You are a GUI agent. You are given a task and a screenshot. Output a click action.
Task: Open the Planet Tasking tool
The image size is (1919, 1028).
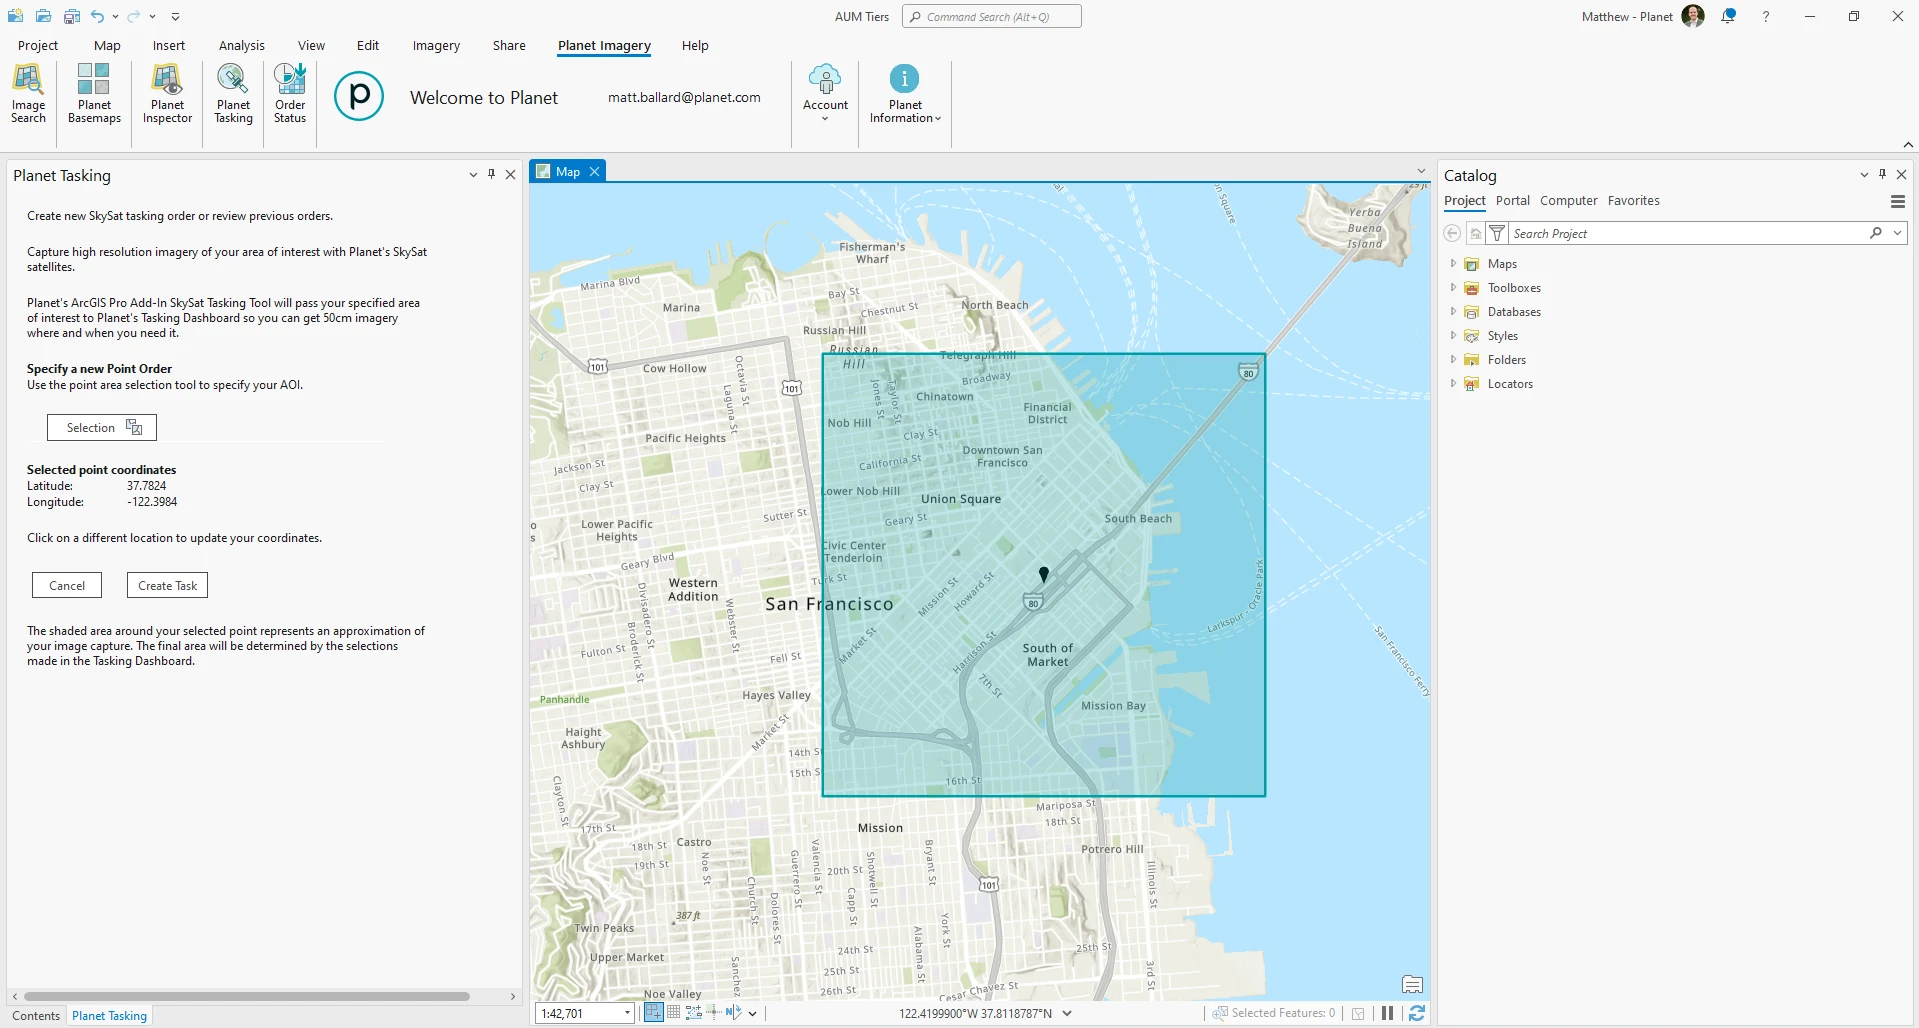(233, 93)
